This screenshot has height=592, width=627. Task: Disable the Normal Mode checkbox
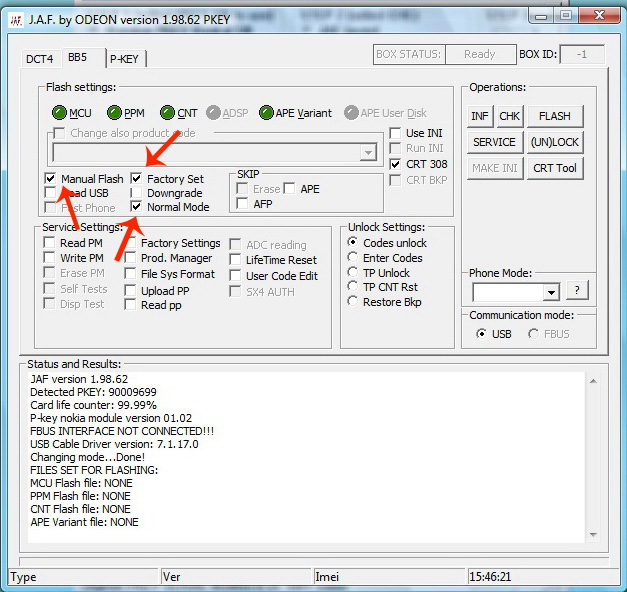tap(136, 207)
